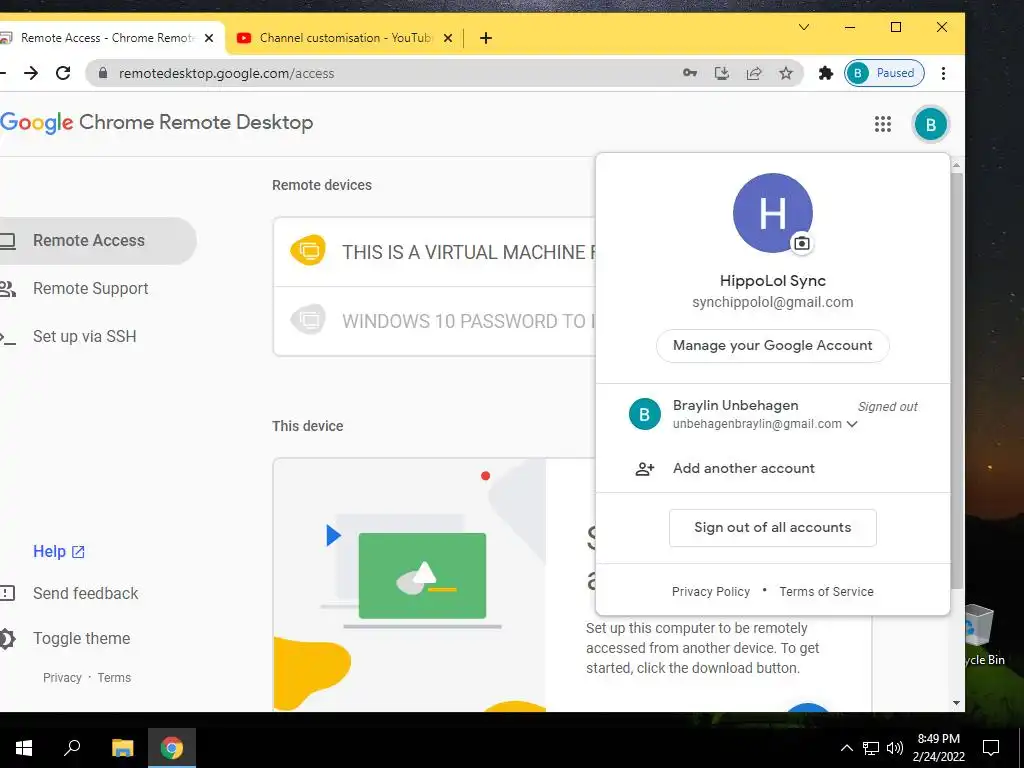
Task: Click Send feedback
Action: (x=85, y=594)
